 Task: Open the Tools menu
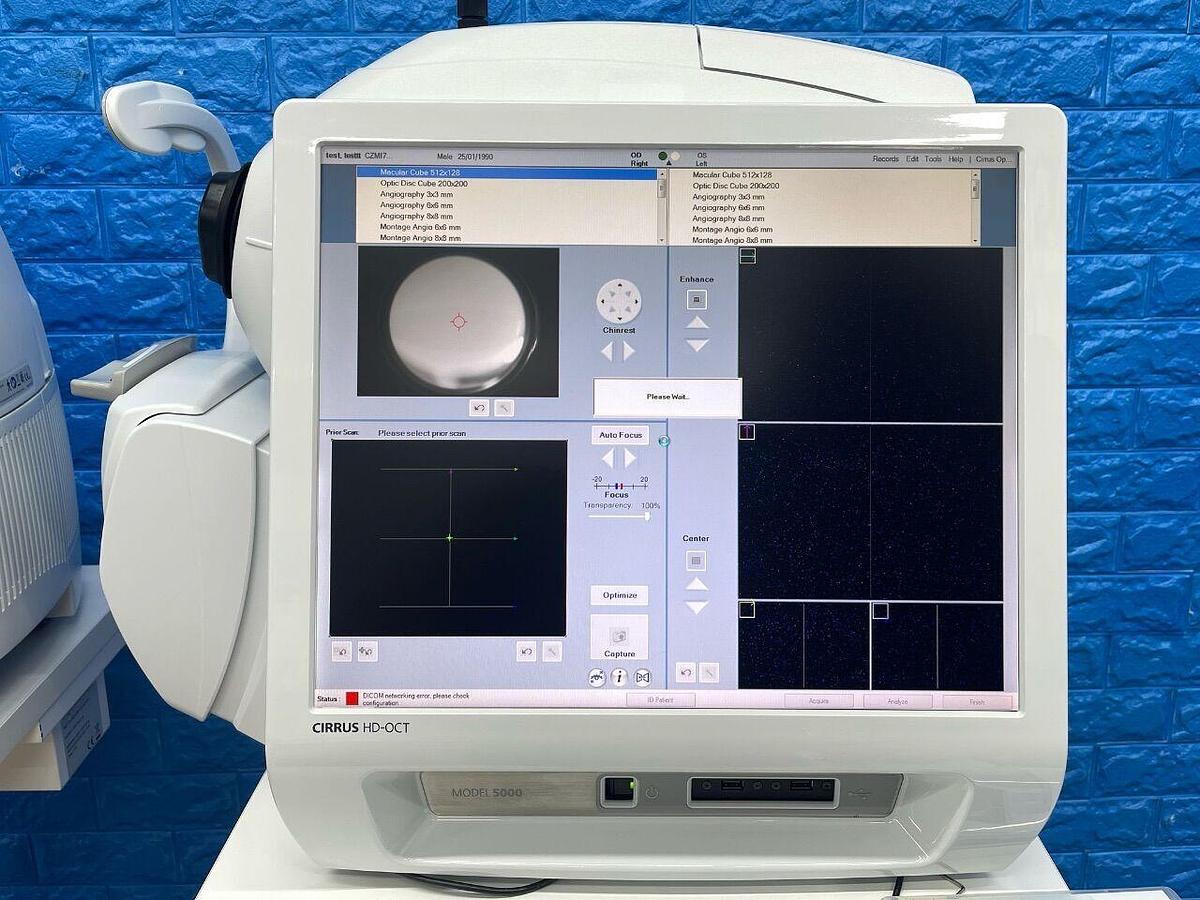point(933,159)
